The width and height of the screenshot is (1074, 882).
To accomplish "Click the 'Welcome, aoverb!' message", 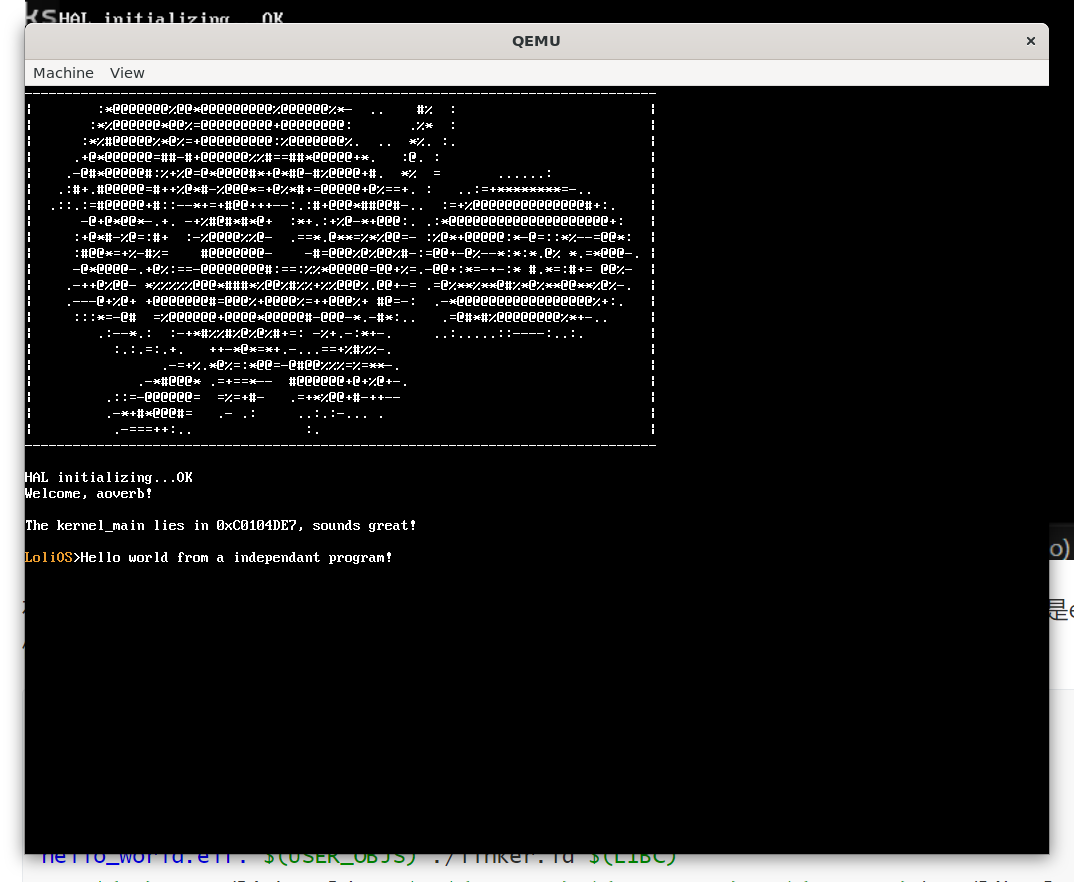I will click(x=88, y=493).
